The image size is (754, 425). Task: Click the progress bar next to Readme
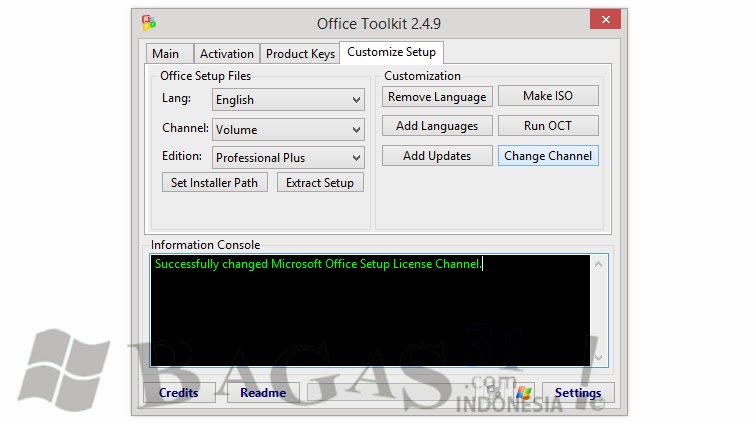tap(391, 392)
